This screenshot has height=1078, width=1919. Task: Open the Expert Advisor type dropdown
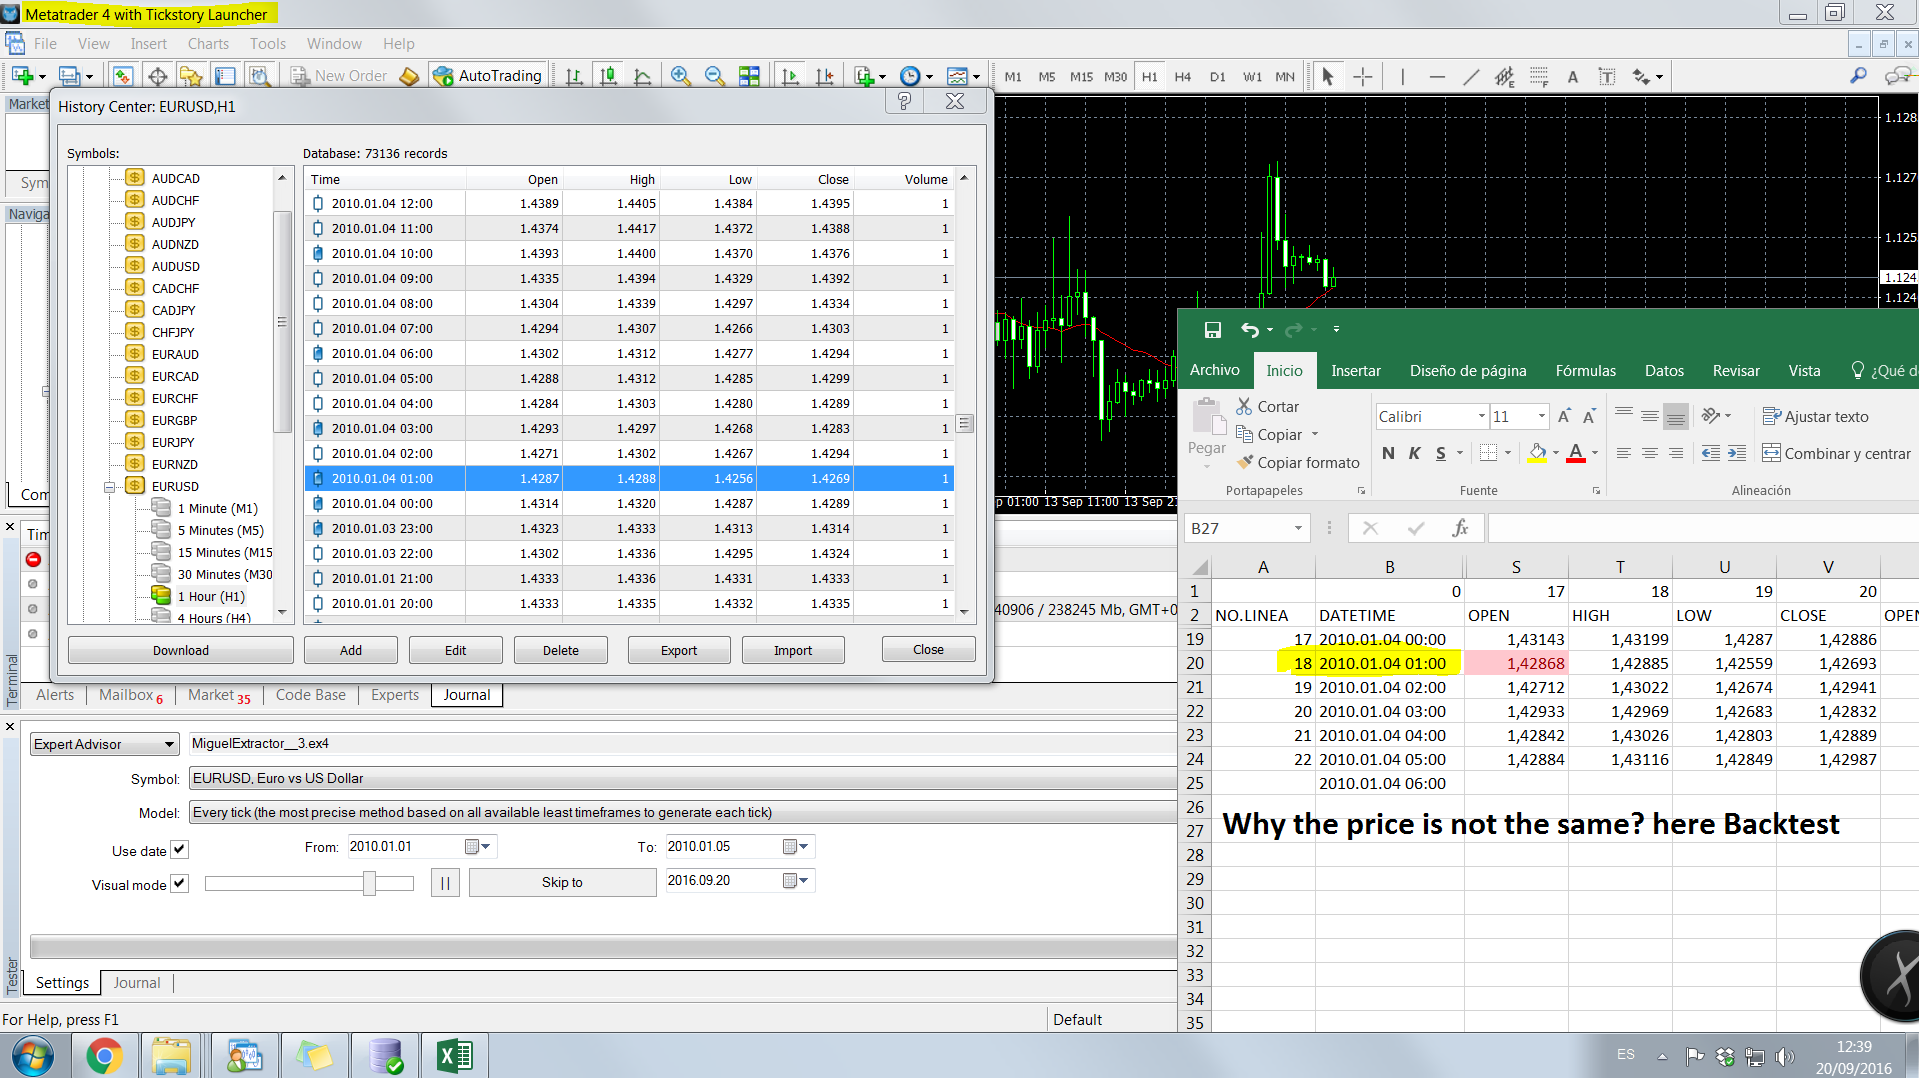170,744
